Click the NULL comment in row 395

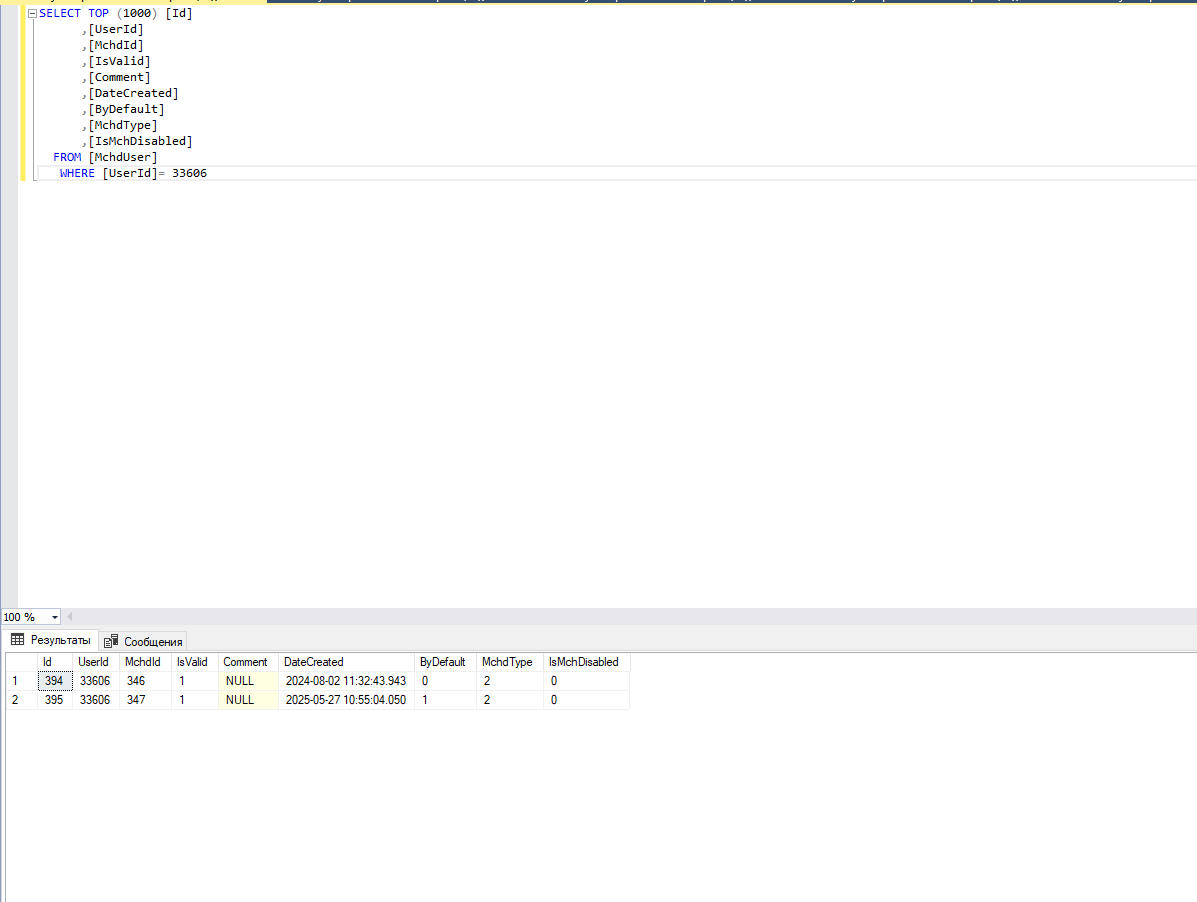coord(248,700)
